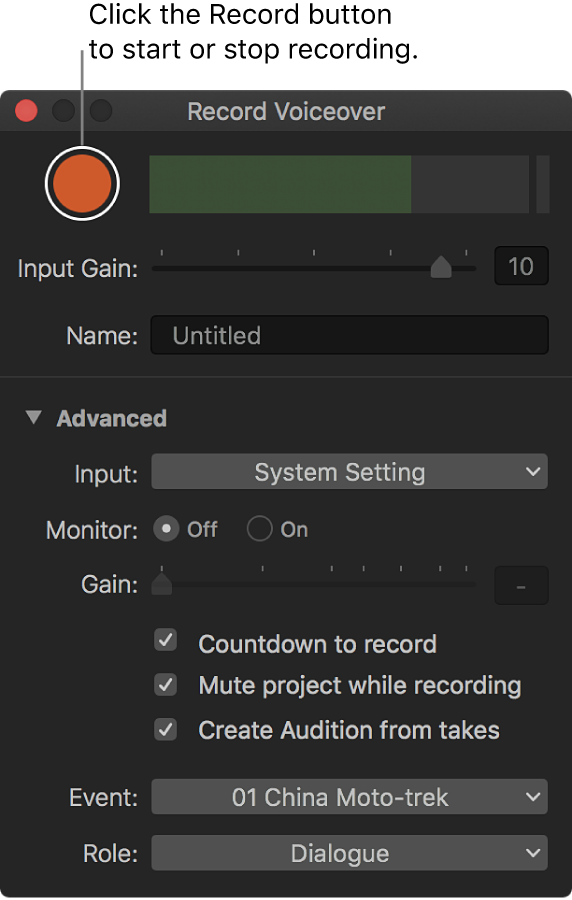572x900 pixels.
Task: Select Monitor Off radio button
Action: (166, 529)
